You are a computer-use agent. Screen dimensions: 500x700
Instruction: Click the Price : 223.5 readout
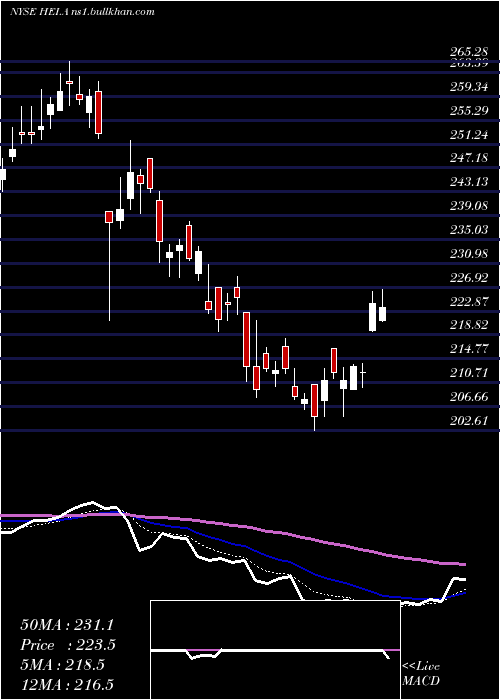click(x=68, y=645)
